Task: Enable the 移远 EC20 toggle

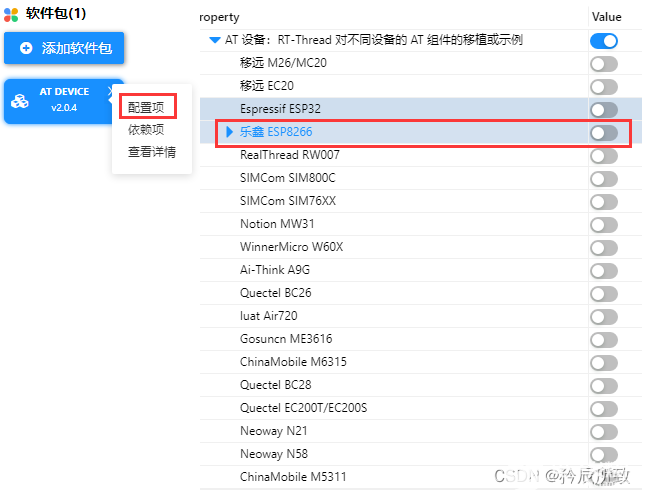Action: click(x=604, y=87)
